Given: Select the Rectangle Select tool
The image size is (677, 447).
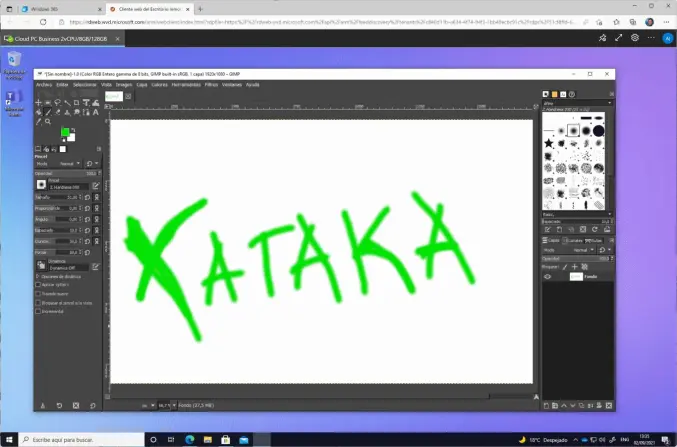Looking at the screenshot, I should coord(47,103).
